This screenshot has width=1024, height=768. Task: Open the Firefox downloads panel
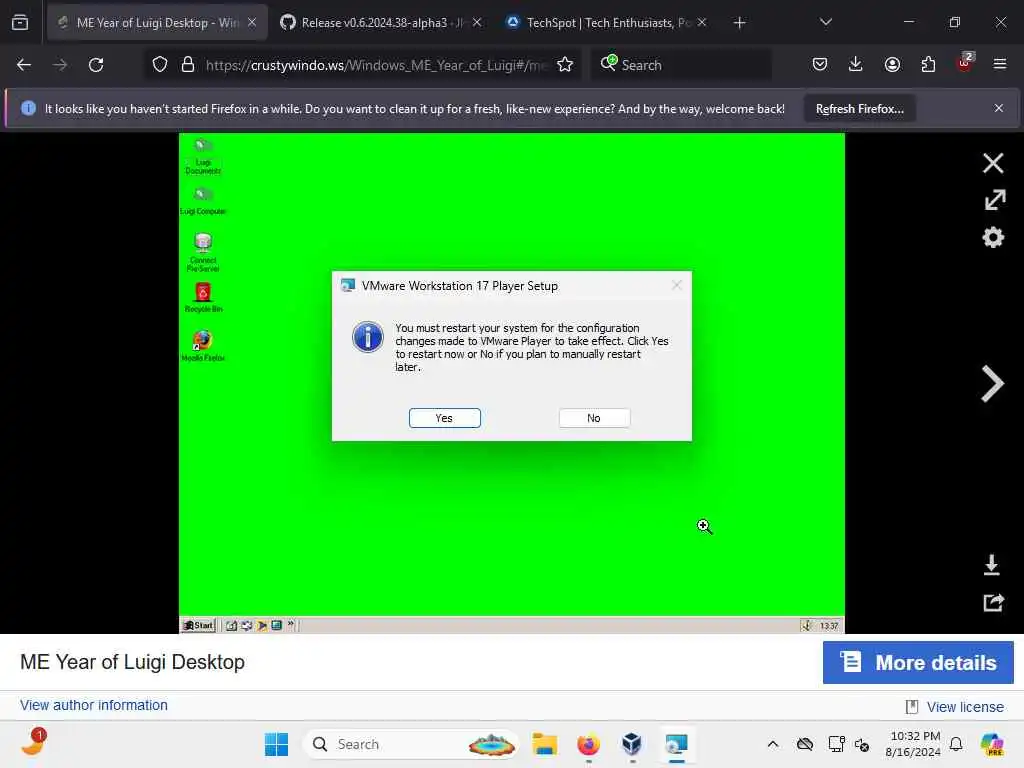856,65
